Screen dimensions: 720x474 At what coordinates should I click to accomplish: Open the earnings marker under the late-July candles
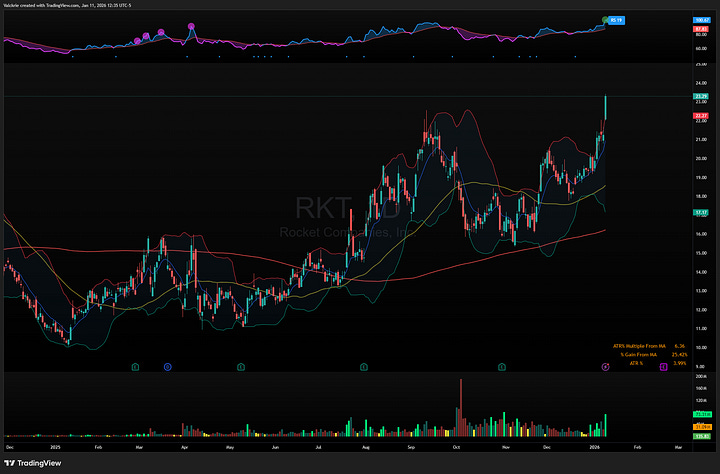[x=364, y=367]
